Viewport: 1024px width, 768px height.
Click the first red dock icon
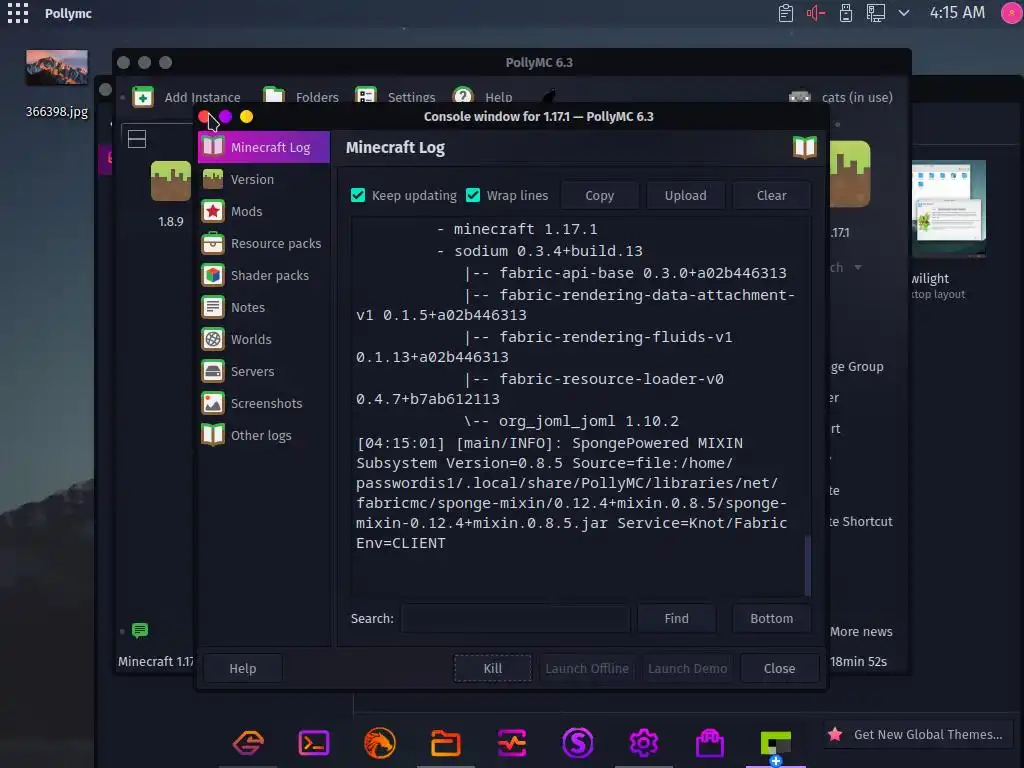point(248,743)
